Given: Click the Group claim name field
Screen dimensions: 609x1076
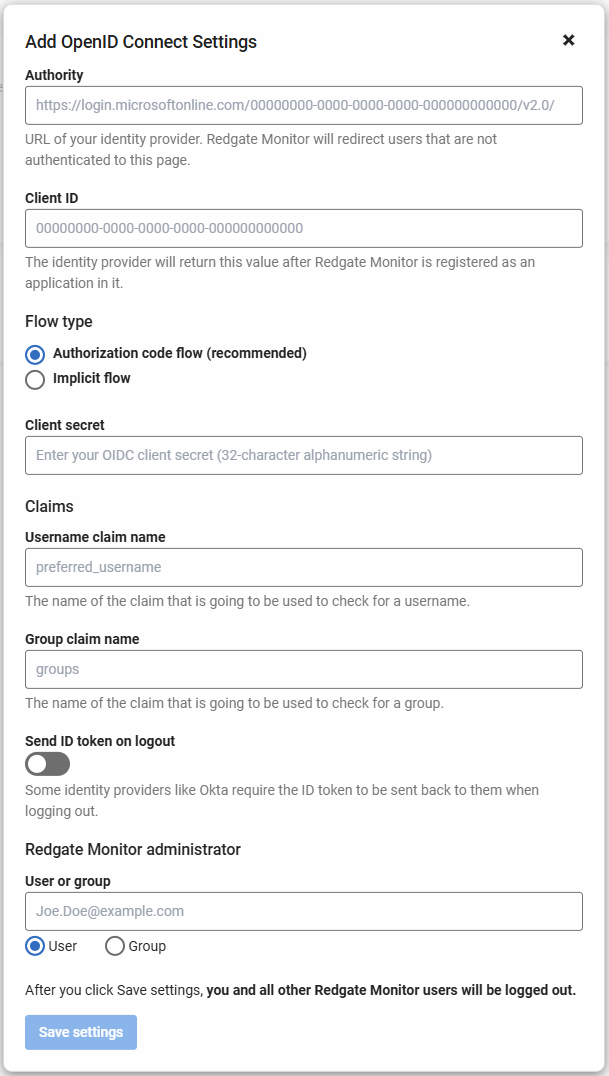Looking at the screenshot, I should (x=303, y=669).
